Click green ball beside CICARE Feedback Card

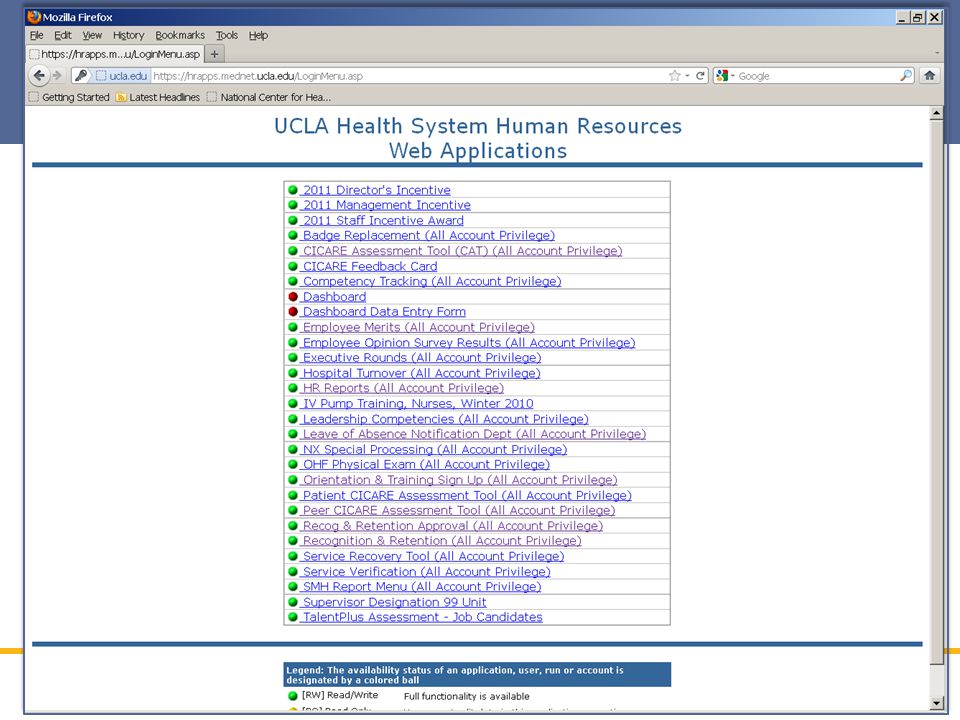coord(293,266)
